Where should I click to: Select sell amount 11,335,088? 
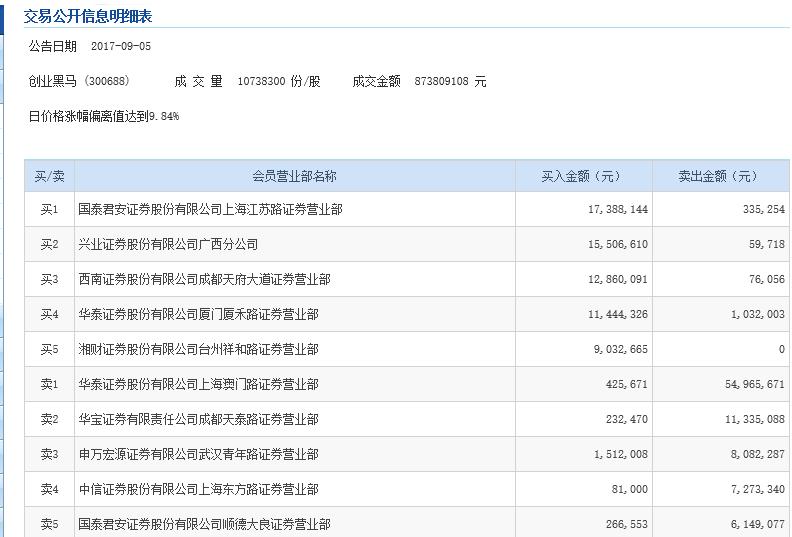tap(755, 419)
